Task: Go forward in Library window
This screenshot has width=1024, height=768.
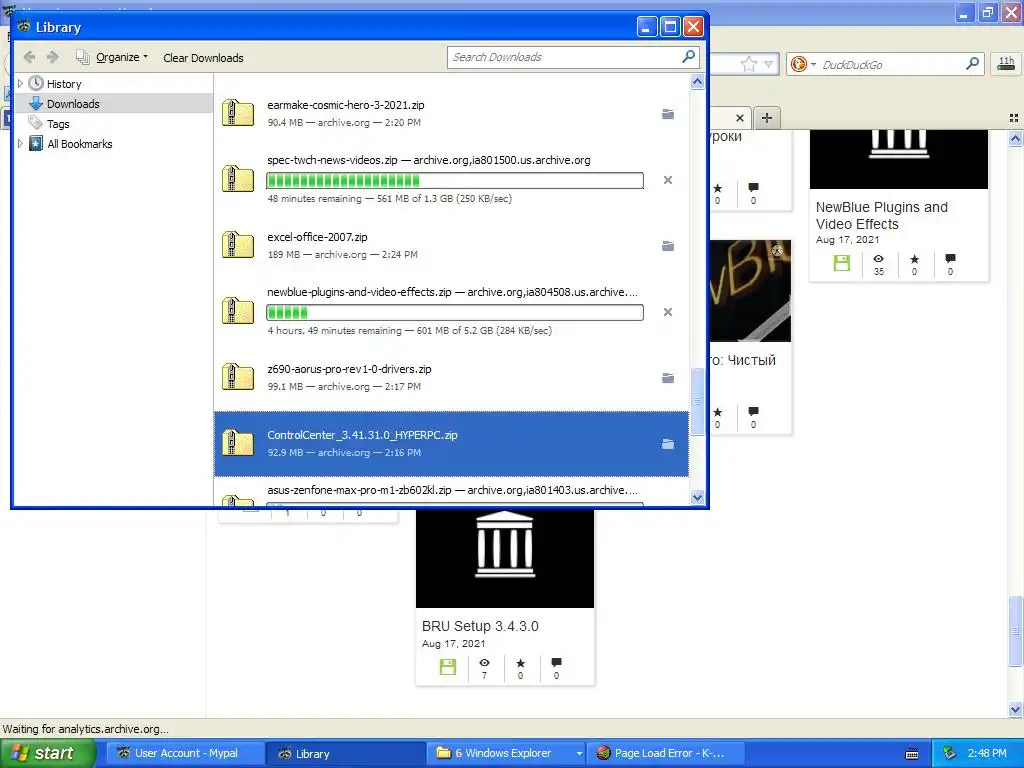Action: (x=53, y=57)
